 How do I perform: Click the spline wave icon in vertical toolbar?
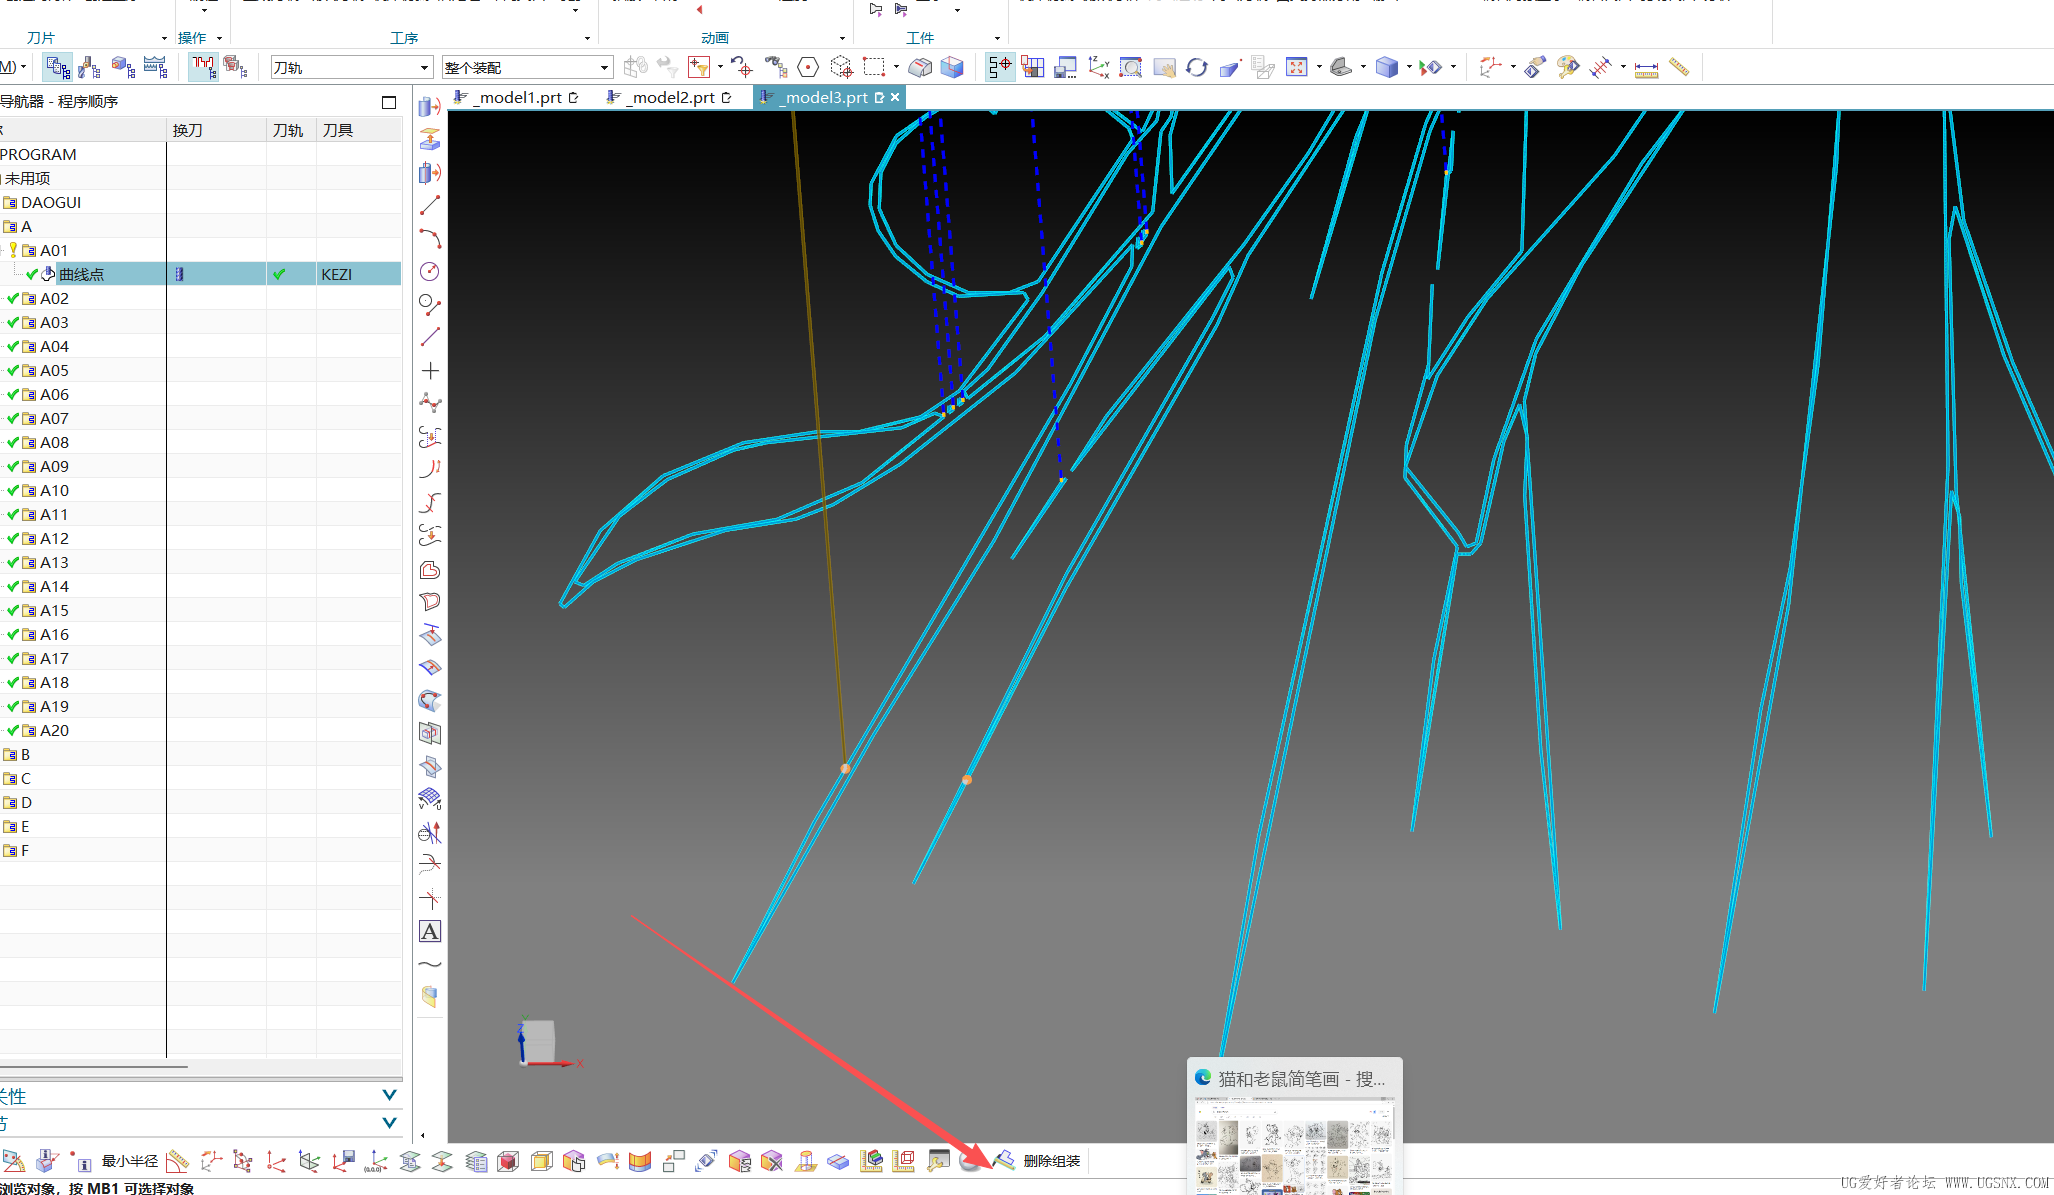pyautogui.click(x=430, y=964)
